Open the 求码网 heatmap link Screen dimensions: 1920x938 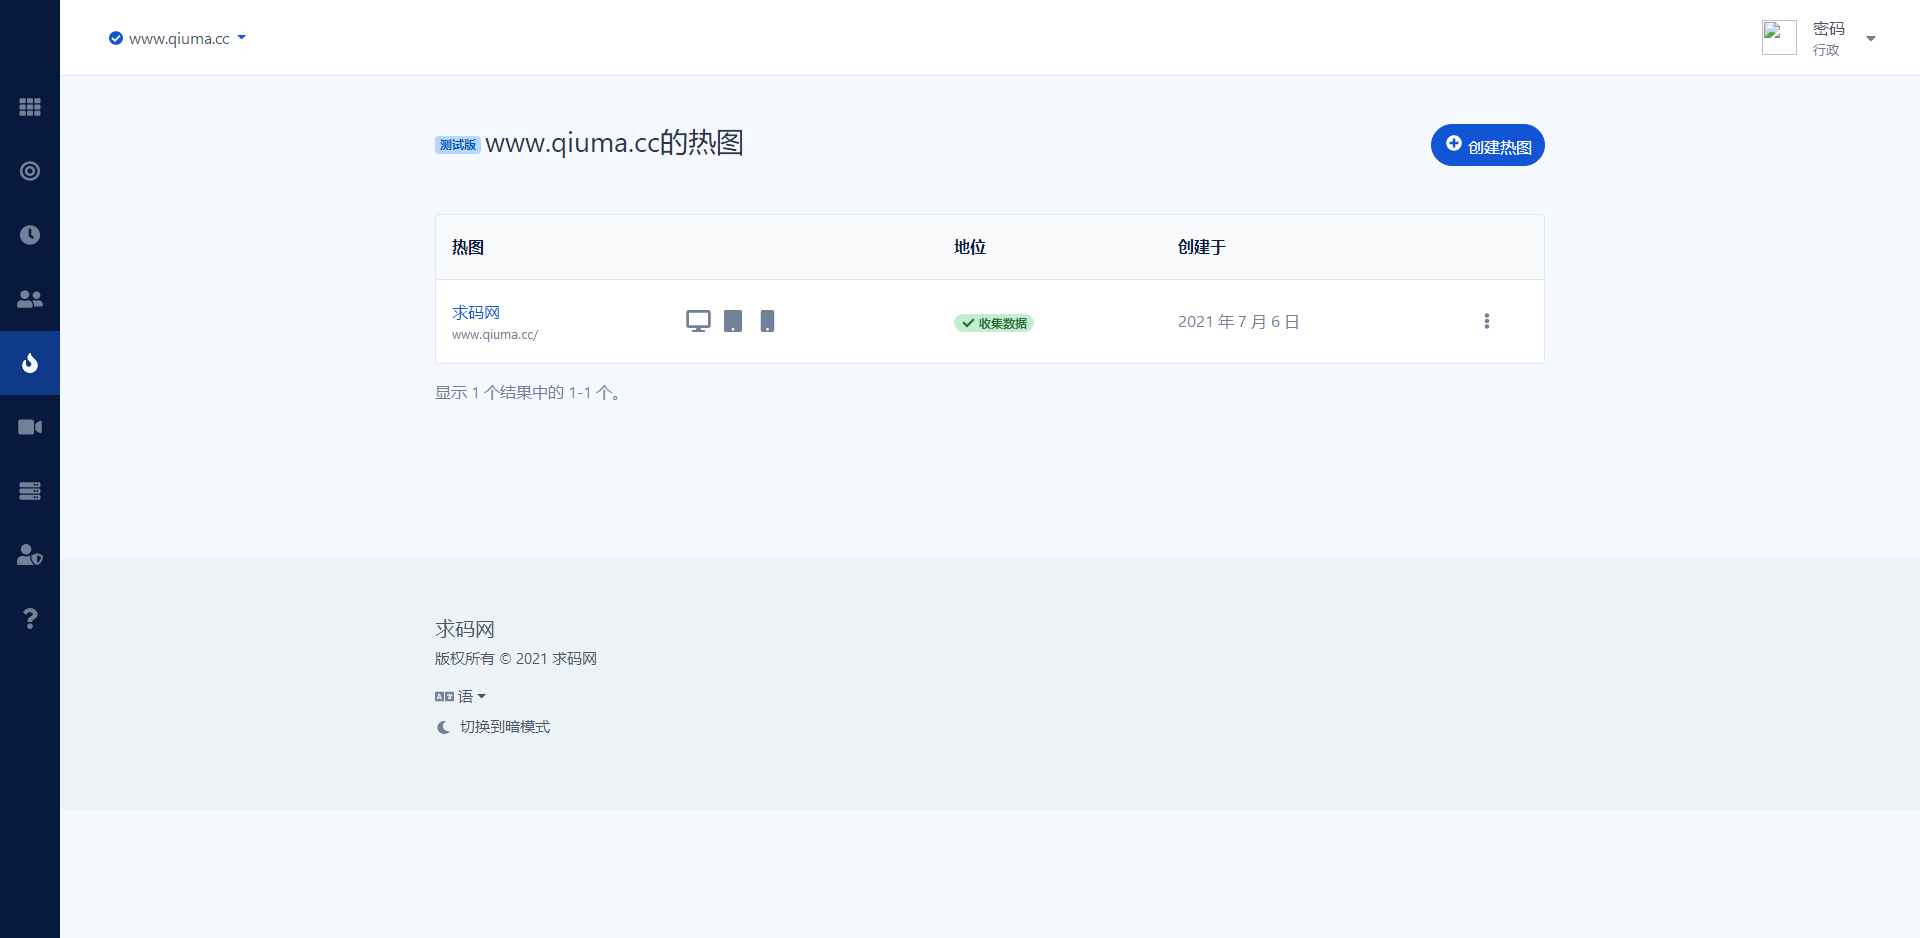point(476,312)
